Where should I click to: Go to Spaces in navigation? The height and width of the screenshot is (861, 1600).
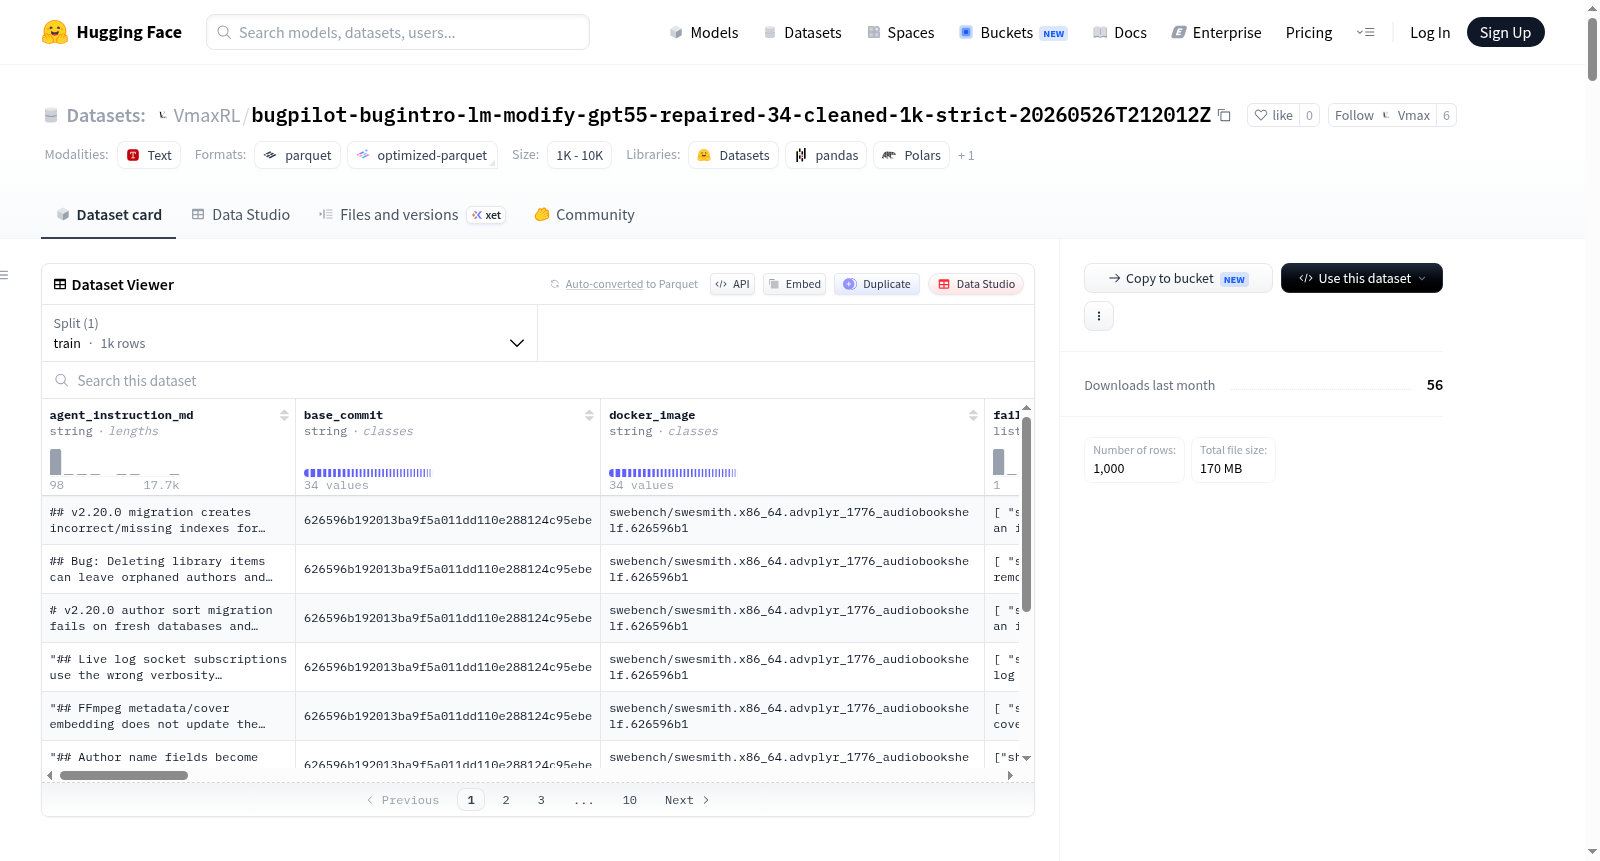click(x=900, y=32)
